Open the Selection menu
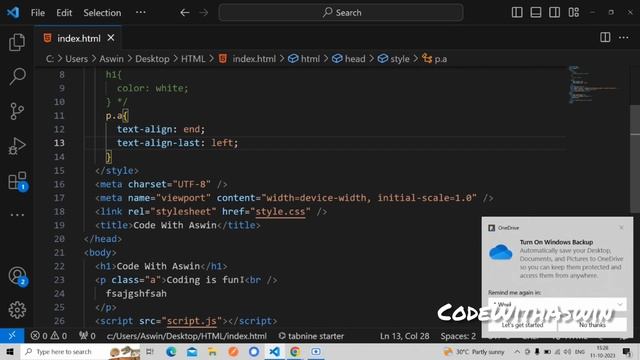 (x=102, y=13)
